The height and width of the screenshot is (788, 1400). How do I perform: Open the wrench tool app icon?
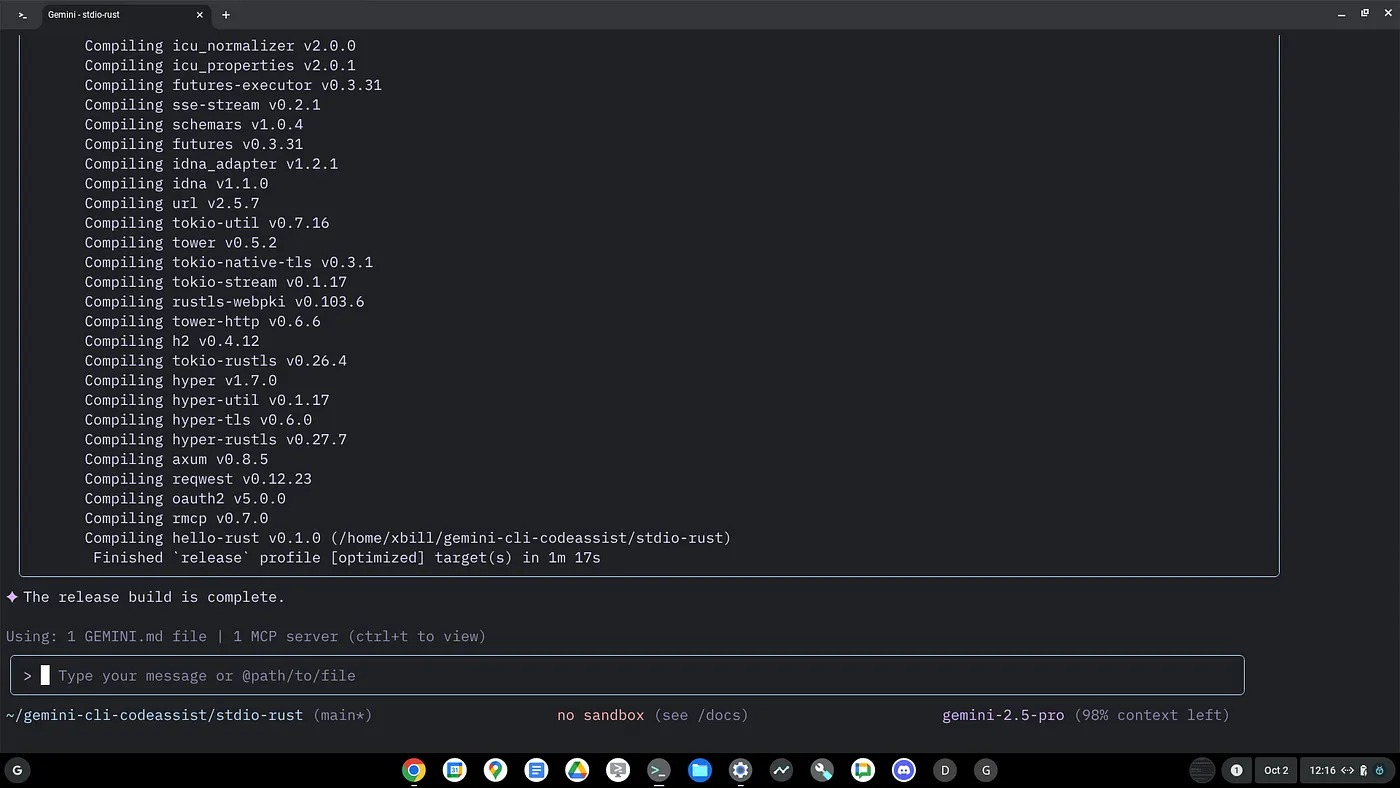click(x=822, y=770)
